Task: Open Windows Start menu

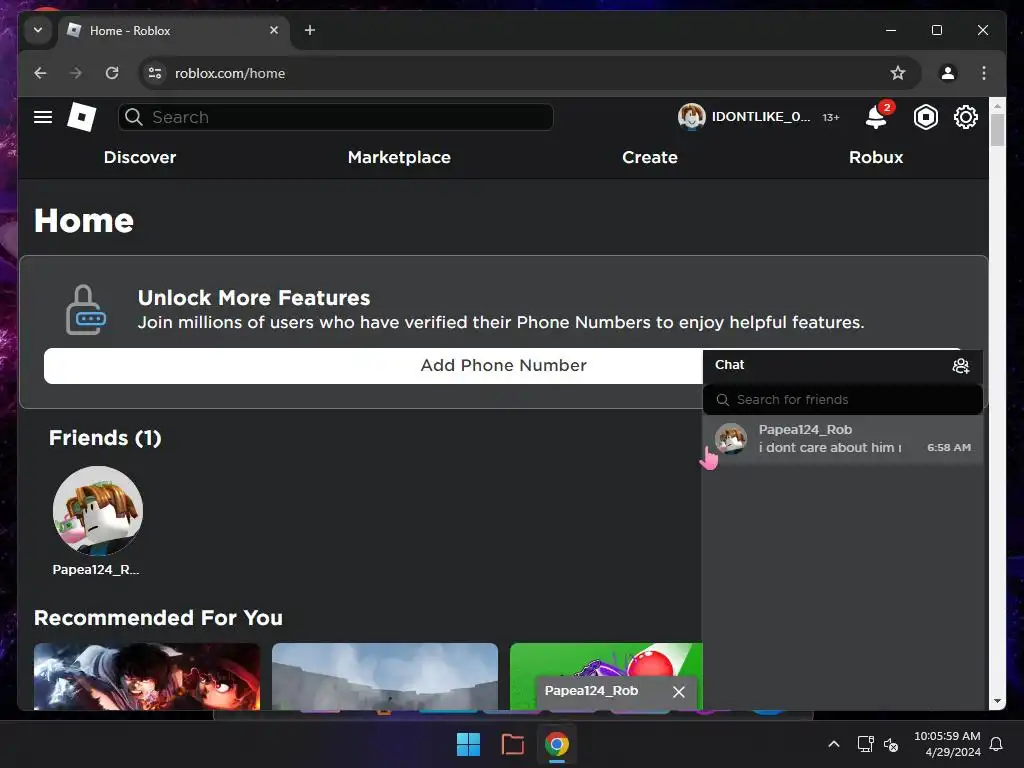Action: [468, 744]
